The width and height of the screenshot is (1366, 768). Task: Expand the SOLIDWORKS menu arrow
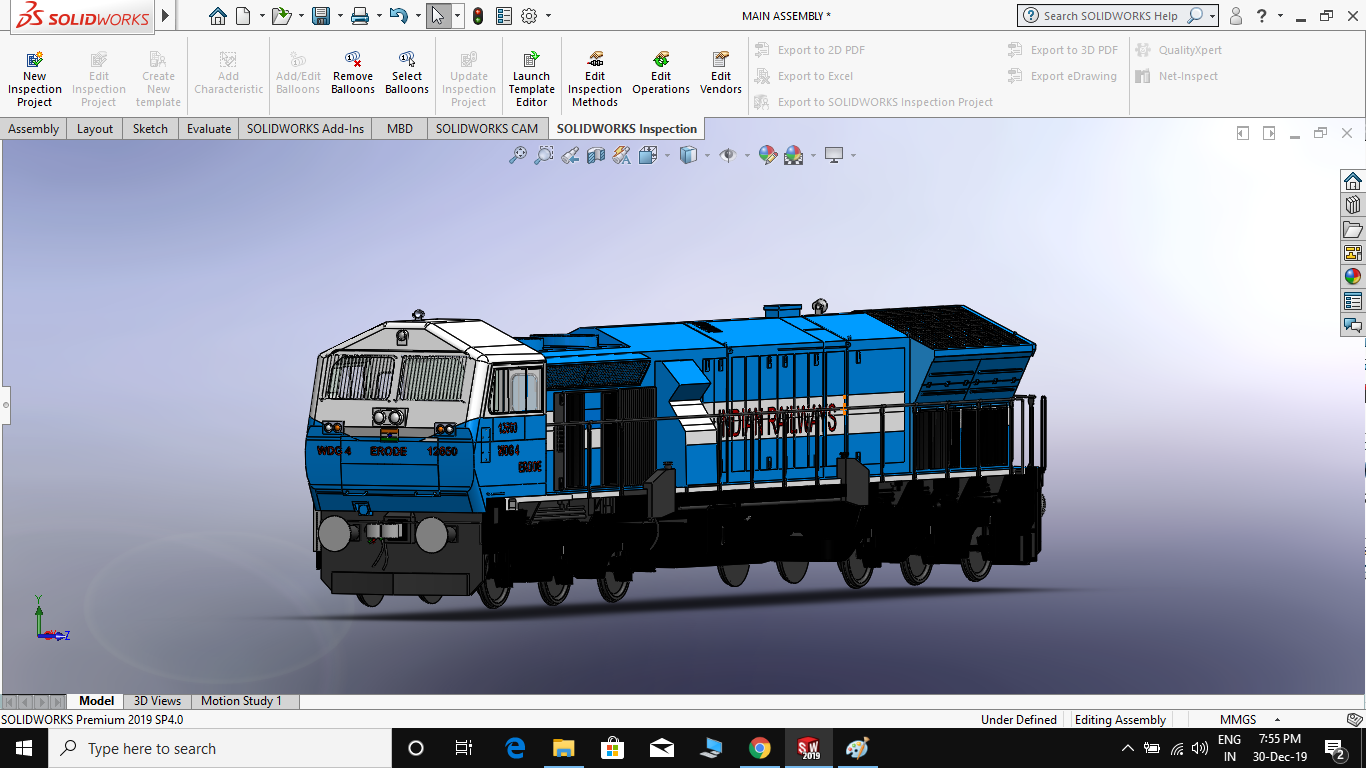coord(165,16)
